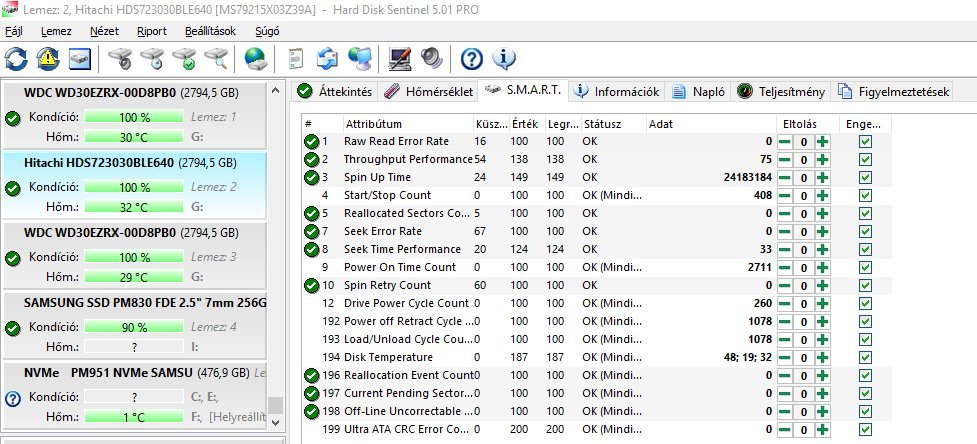The image size is (977, 444).
Task: Sort by the Státusz column header
Action: click(x=613, y=124)
